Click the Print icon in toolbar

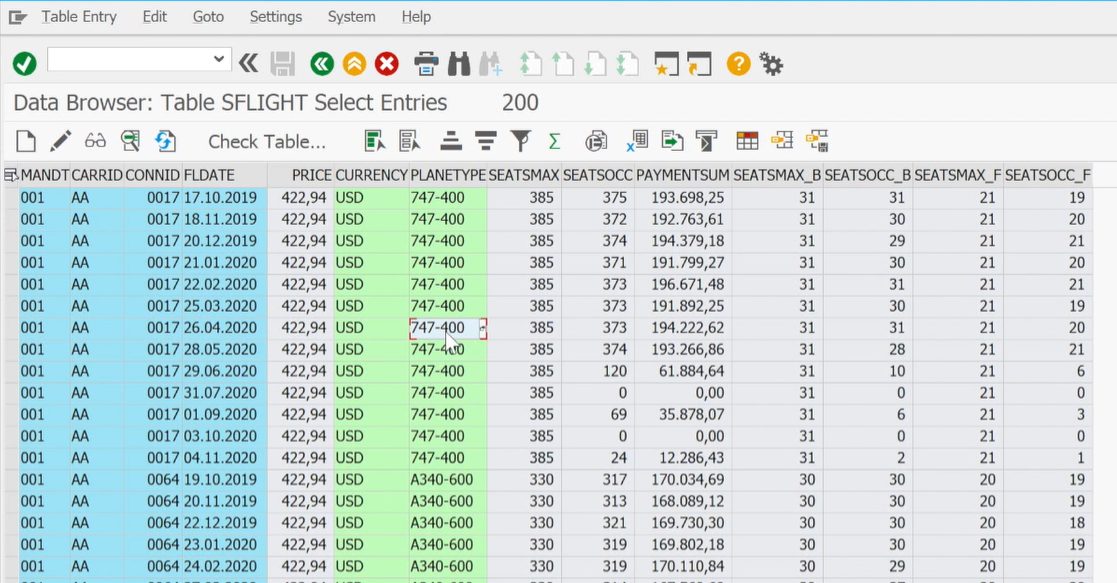pyautogui.click(x=426, y=64)
